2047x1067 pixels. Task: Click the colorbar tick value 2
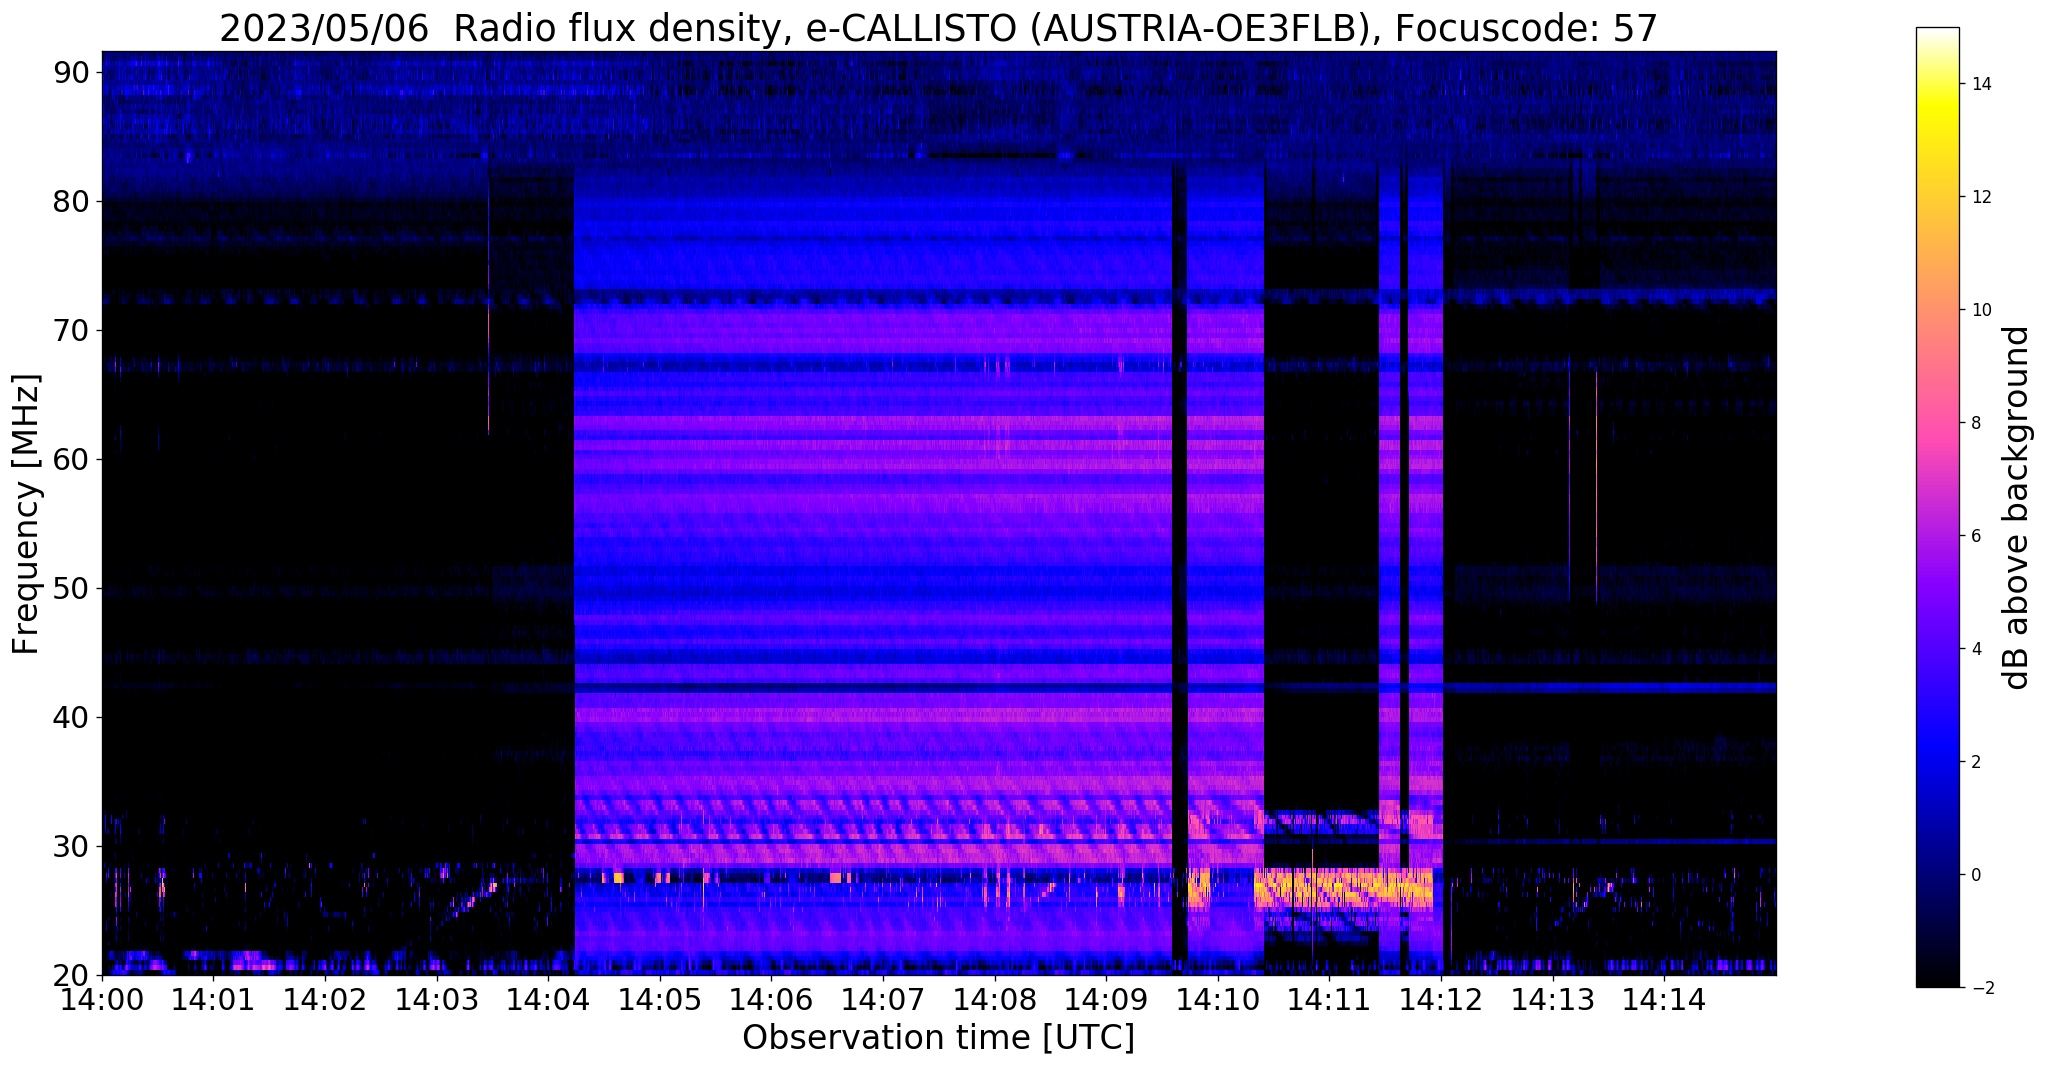pos(1975,762)
